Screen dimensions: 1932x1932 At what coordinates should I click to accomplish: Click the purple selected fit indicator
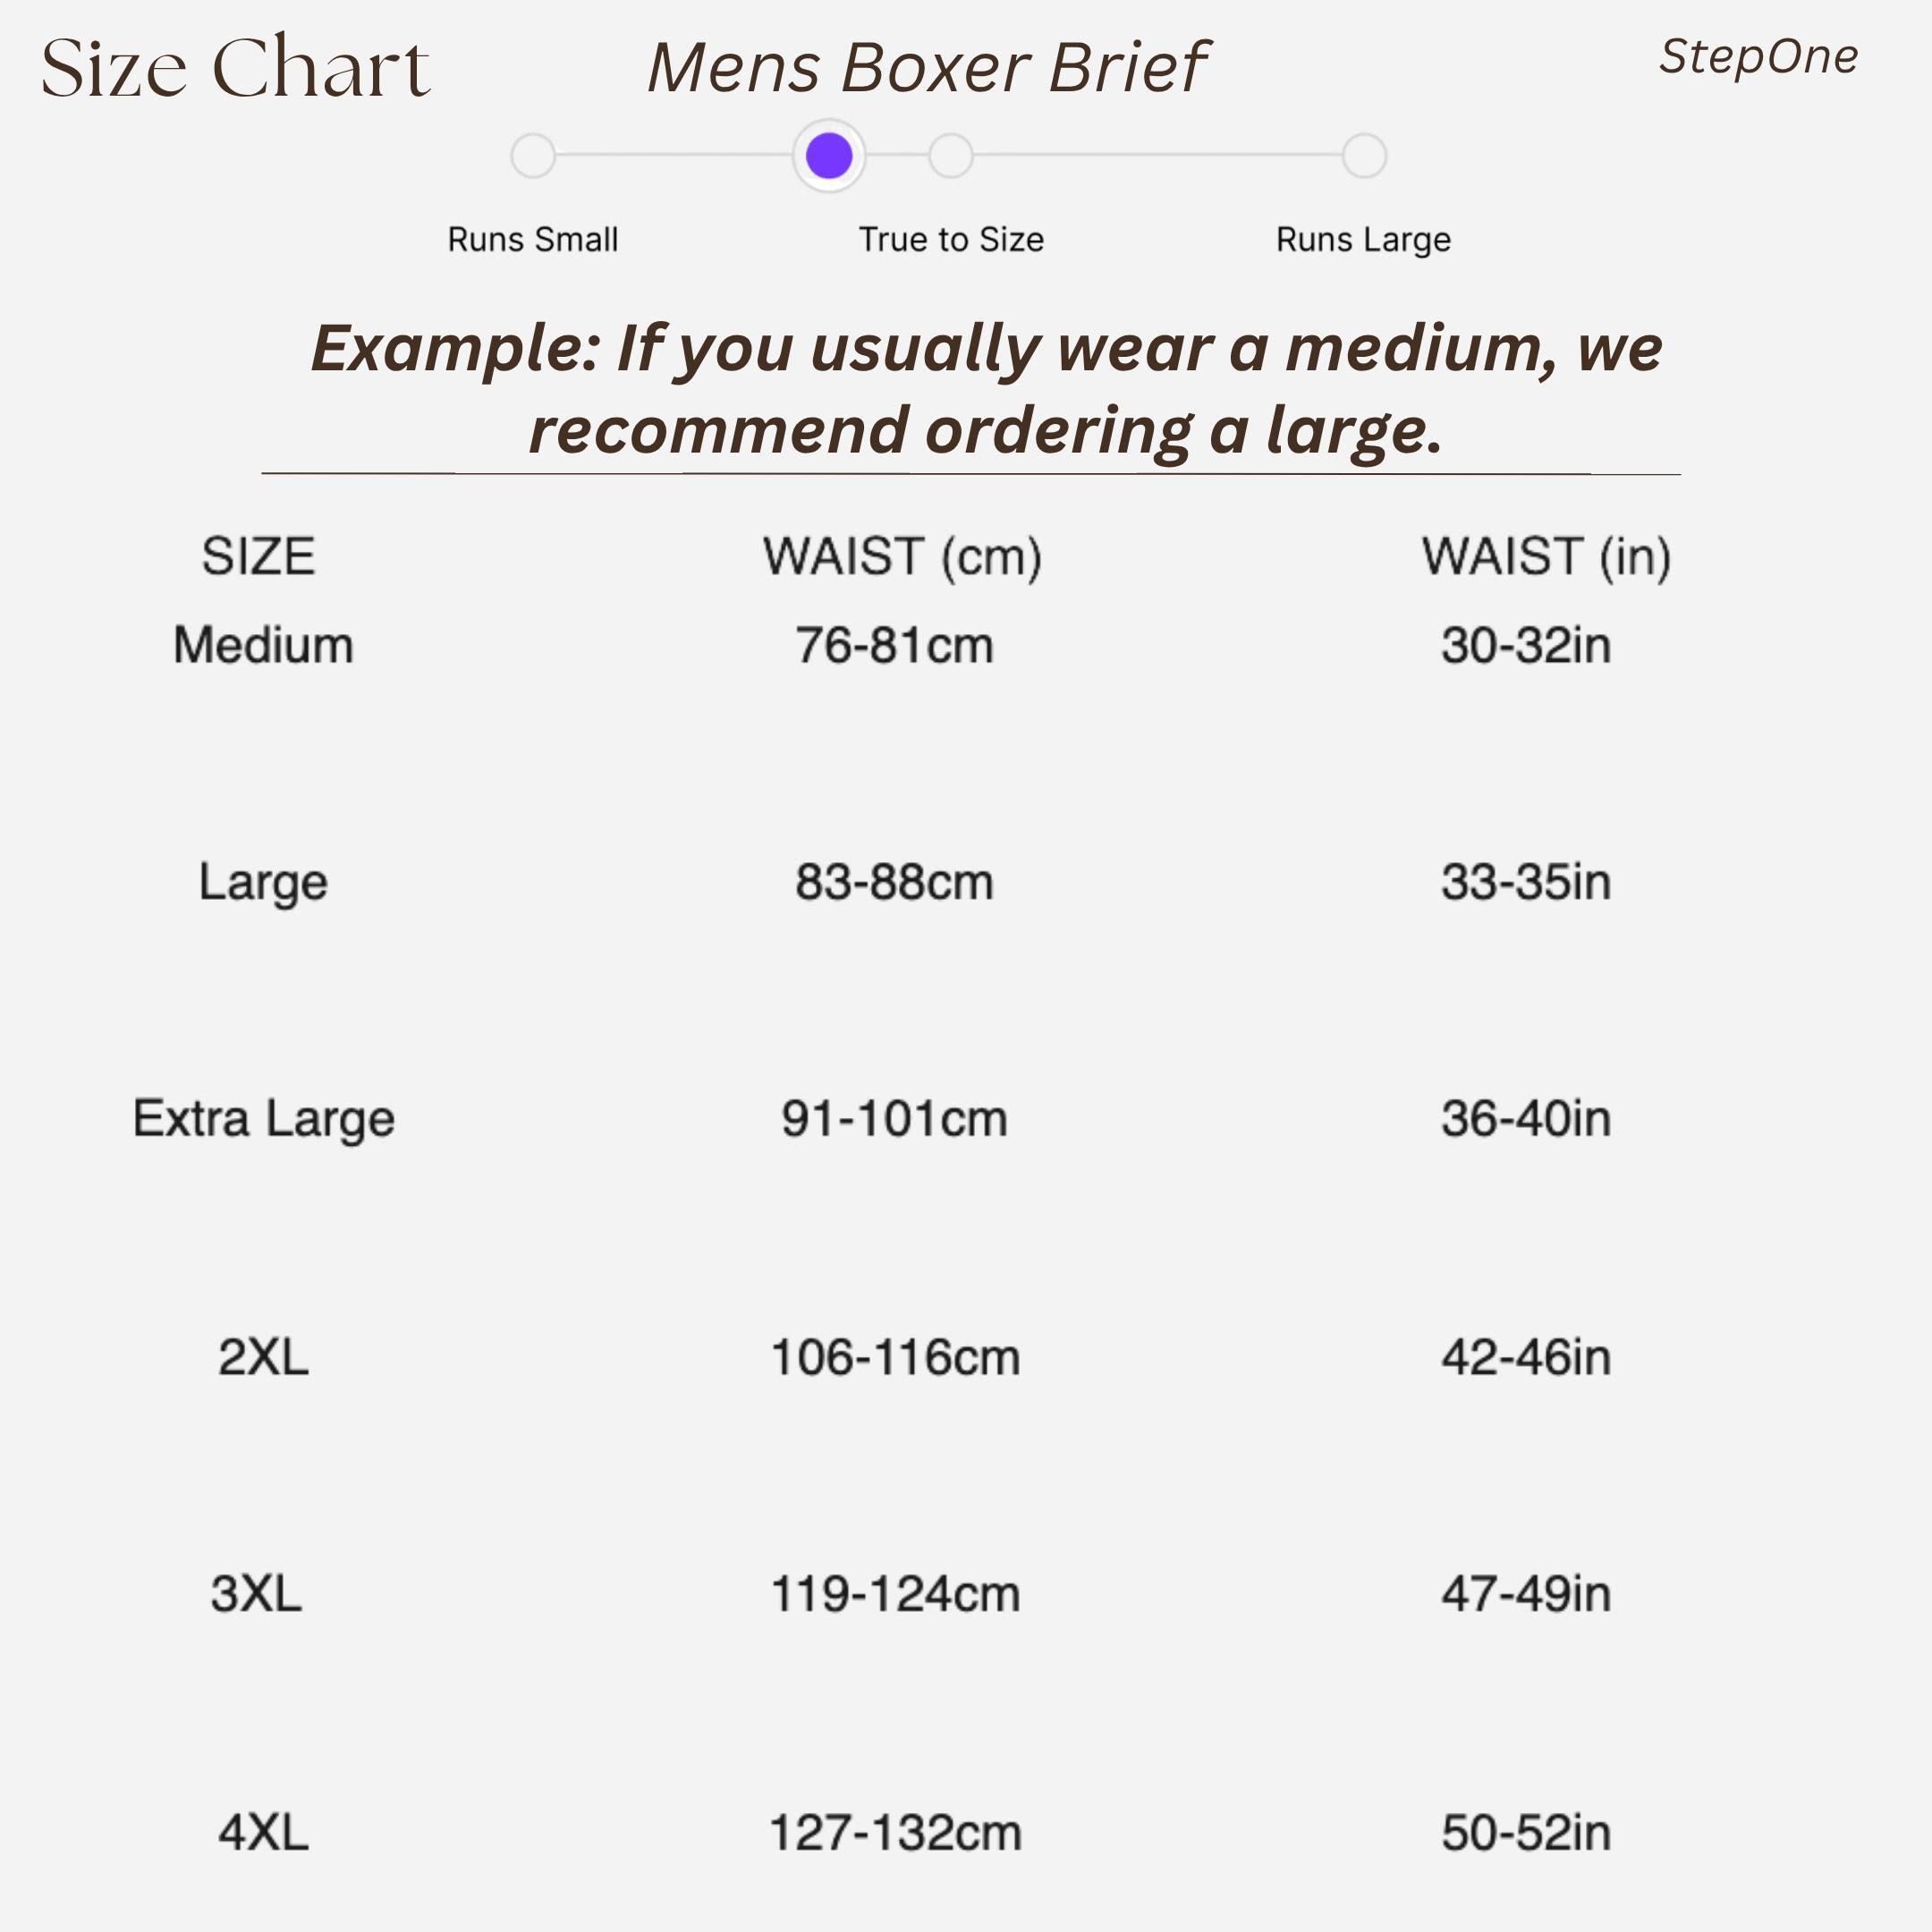coord(829,156)
